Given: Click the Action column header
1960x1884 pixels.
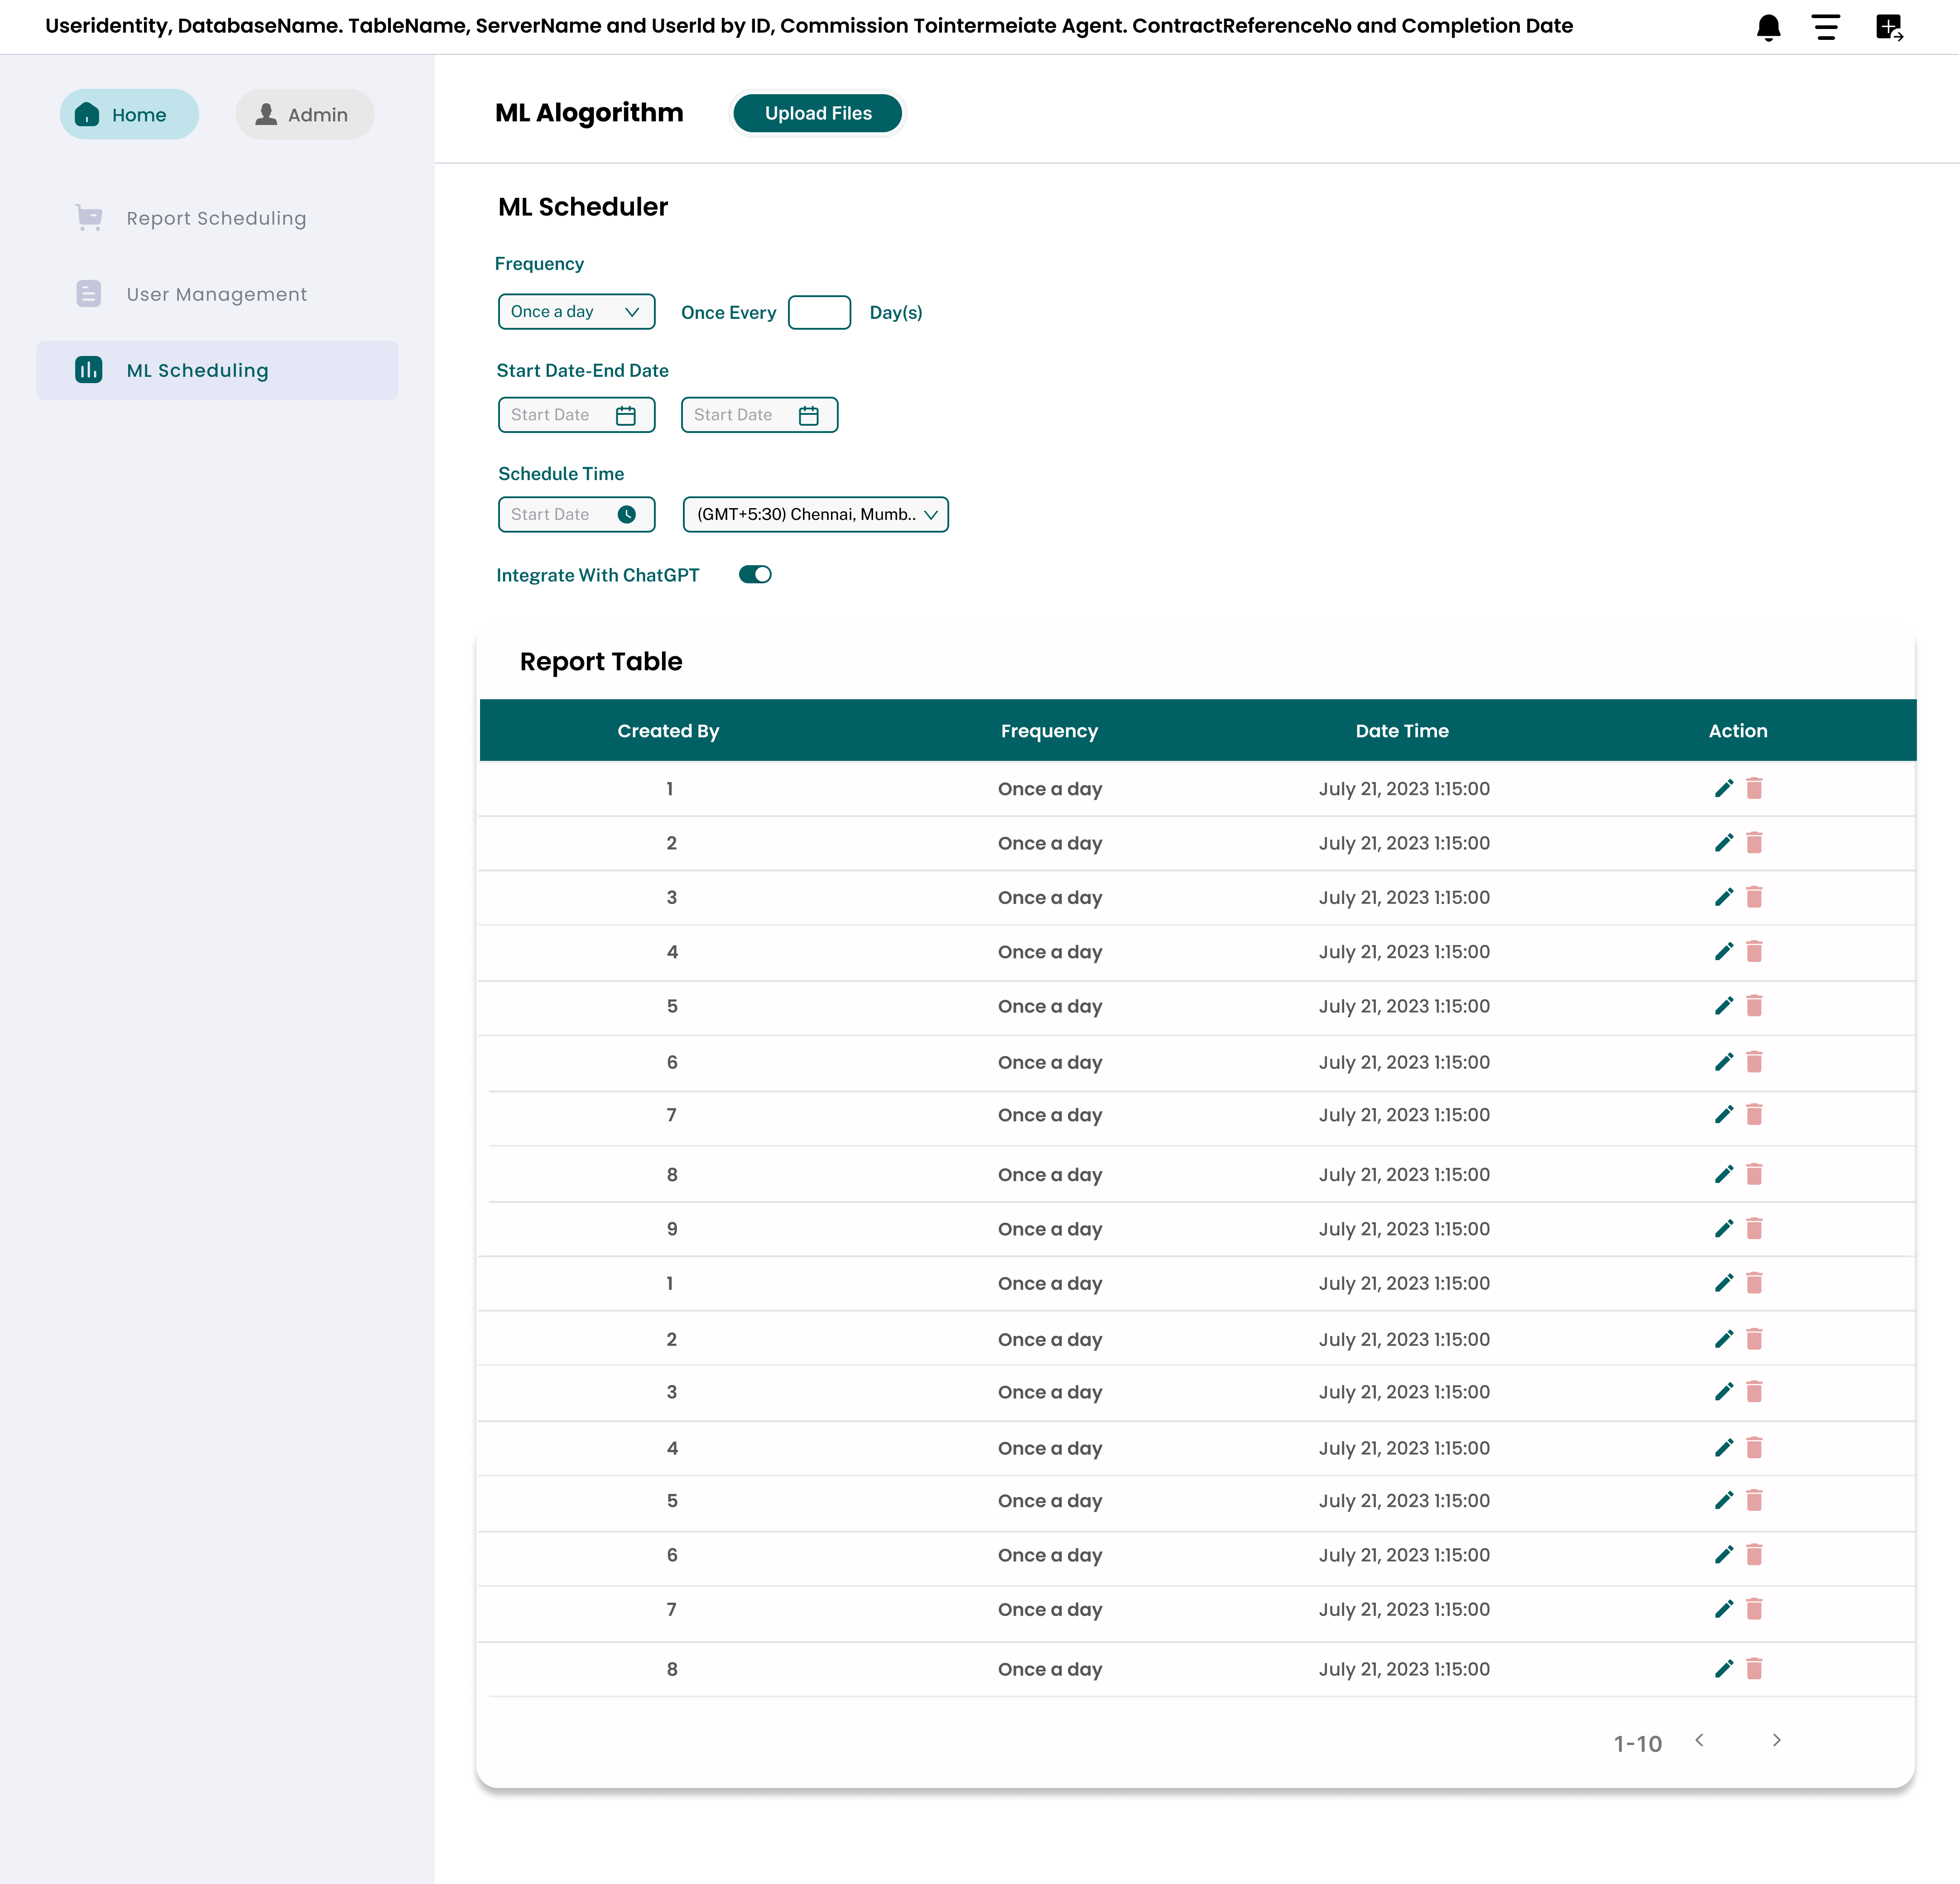Looking at the screenshot, I should pyautogui.click(x=1737, y=730).
